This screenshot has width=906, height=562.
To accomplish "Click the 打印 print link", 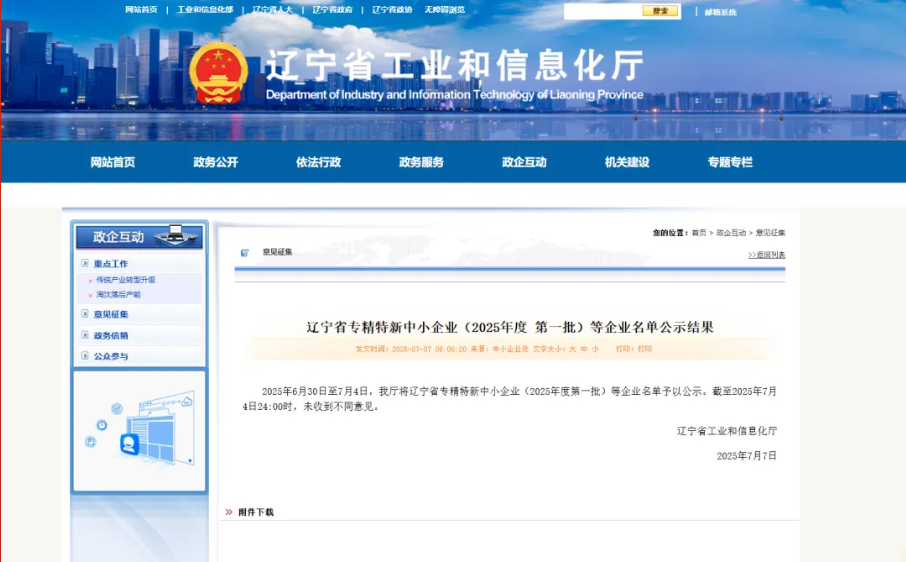I will tap(645, 349).
